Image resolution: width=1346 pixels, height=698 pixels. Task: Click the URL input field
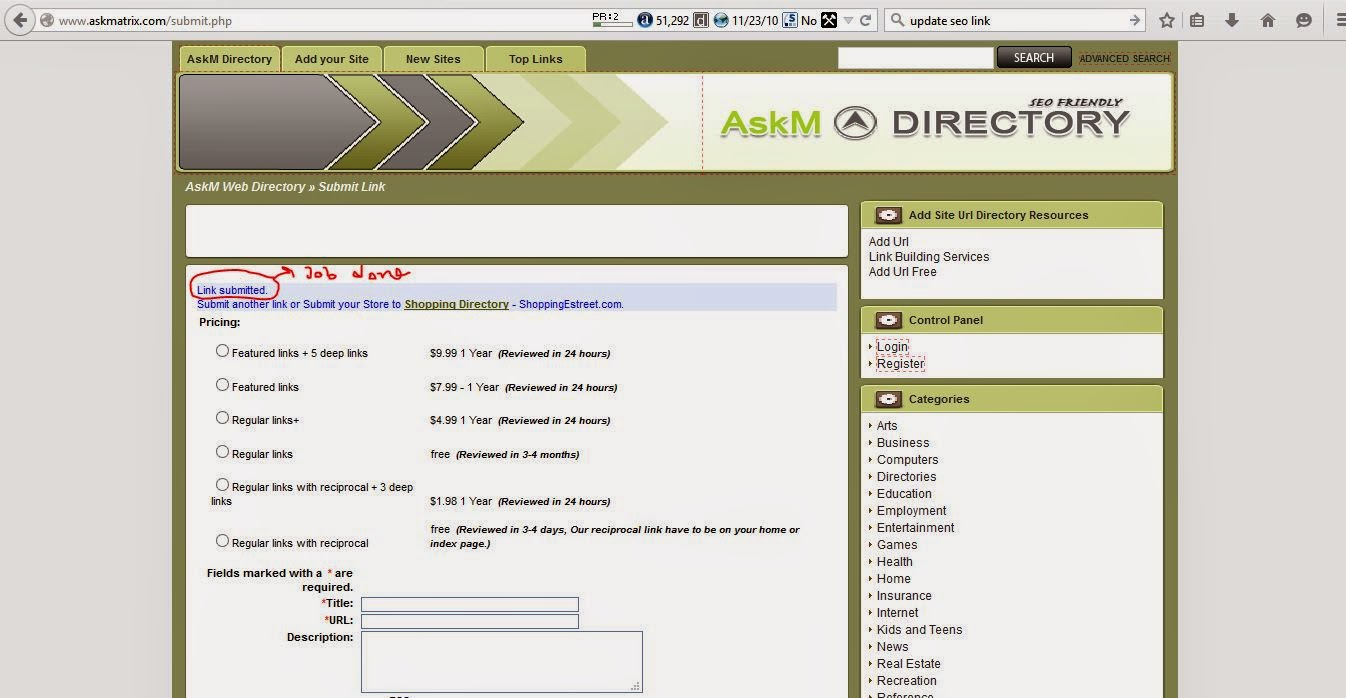470,621
